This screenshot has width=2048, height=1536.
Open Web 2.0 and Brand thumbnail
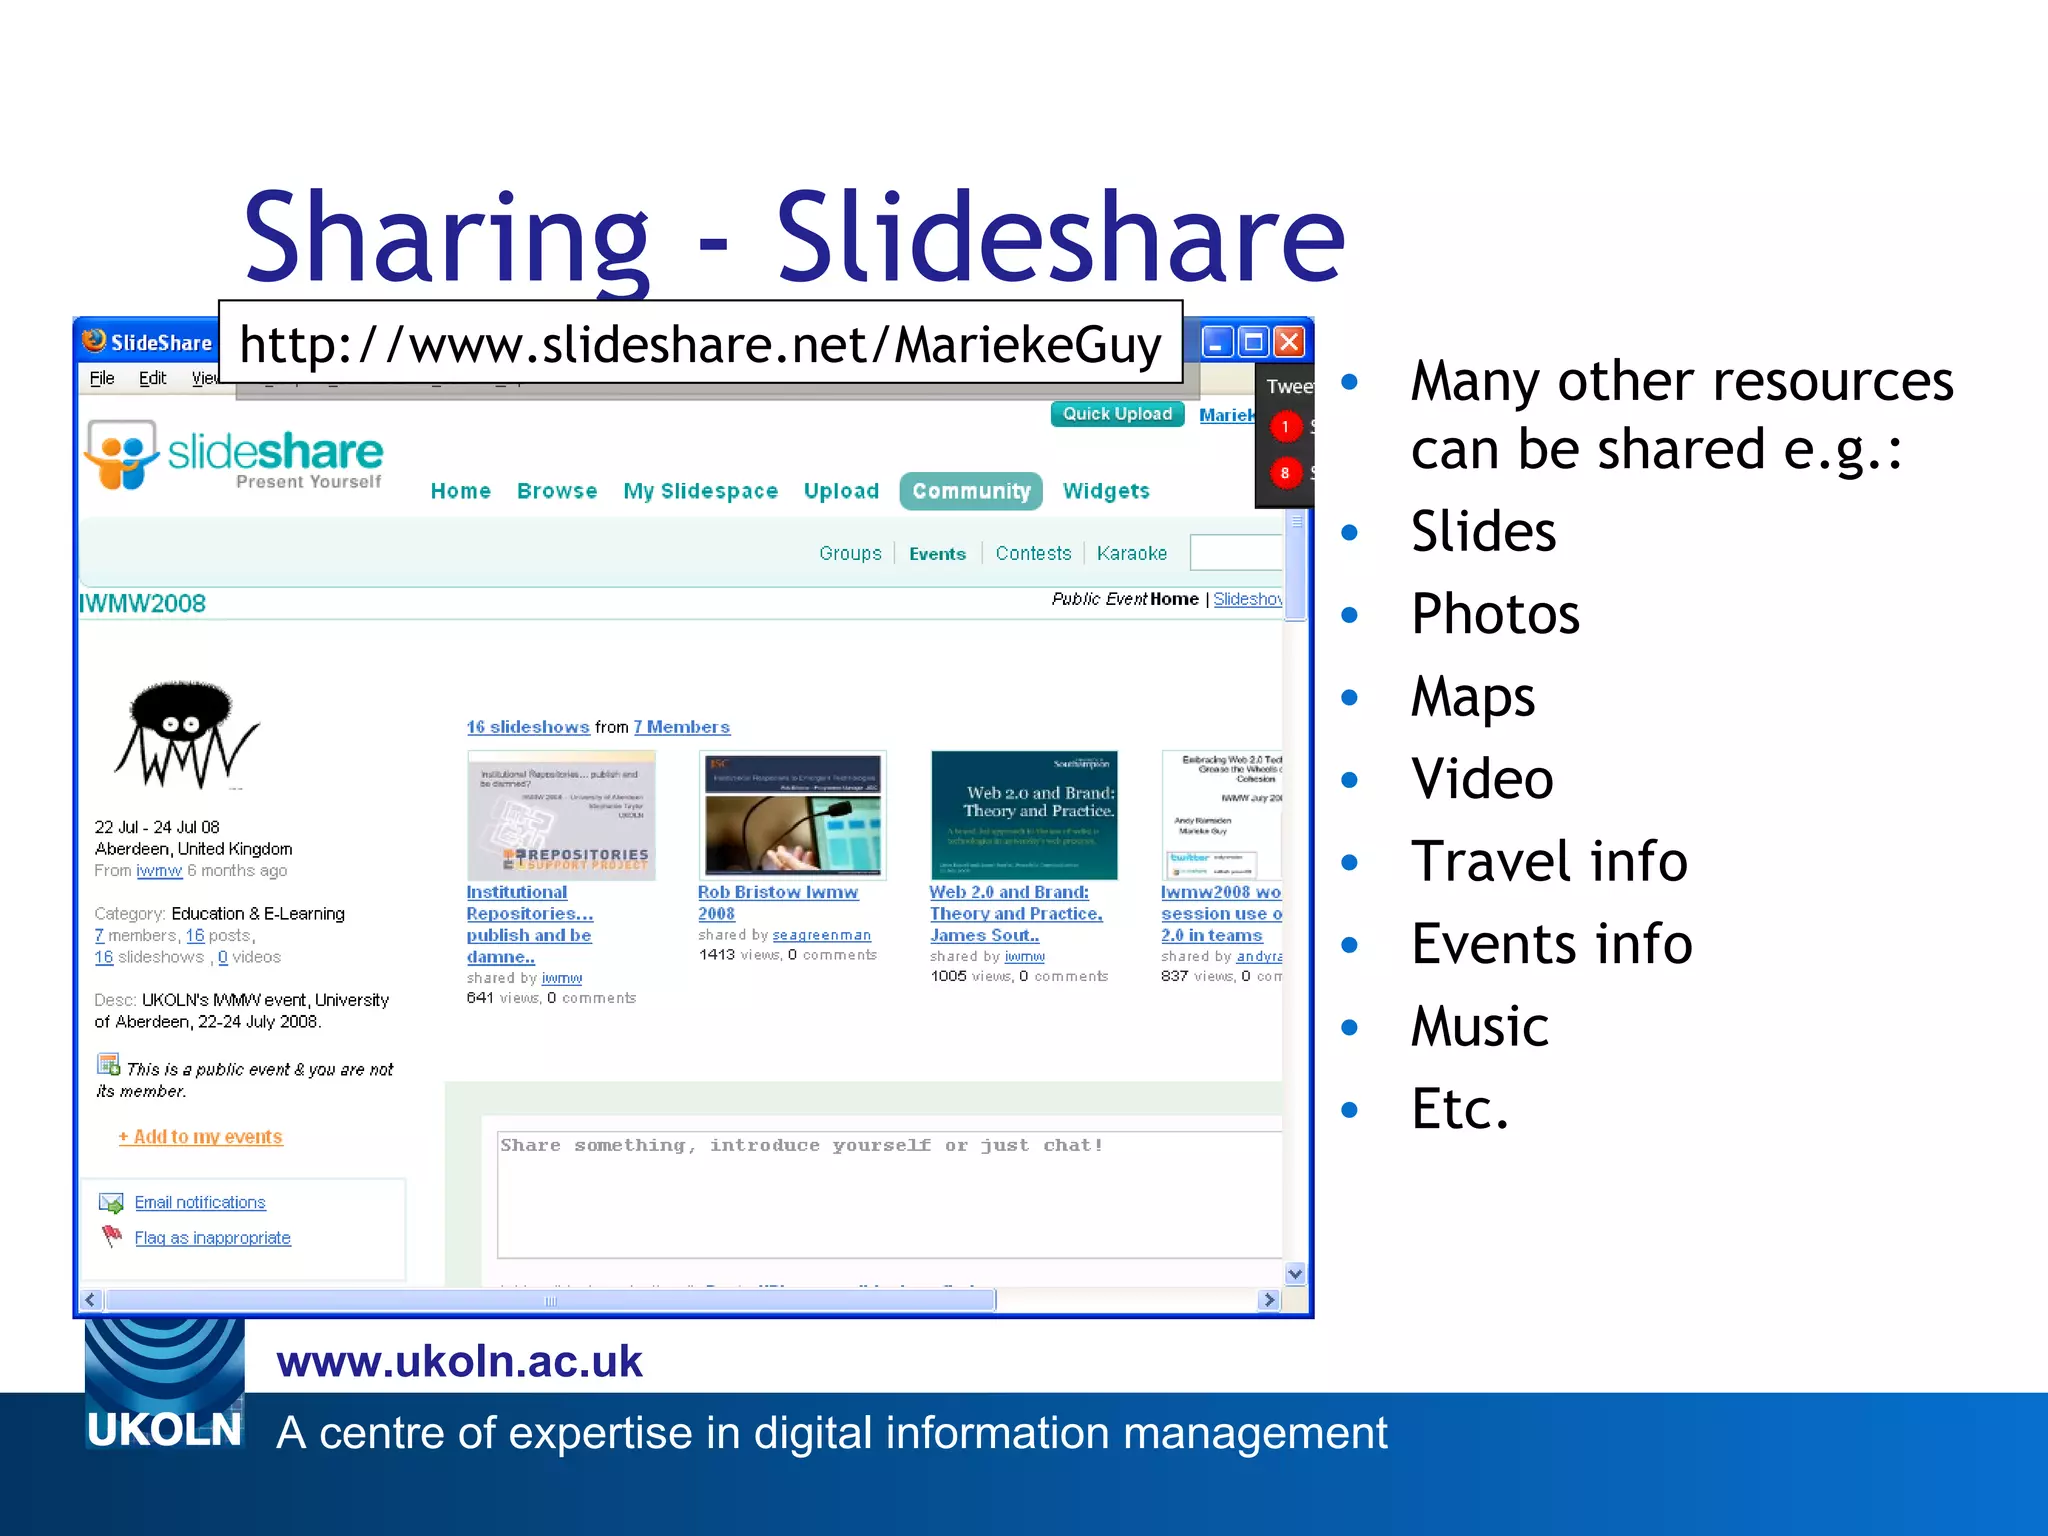pos(1024,816)
